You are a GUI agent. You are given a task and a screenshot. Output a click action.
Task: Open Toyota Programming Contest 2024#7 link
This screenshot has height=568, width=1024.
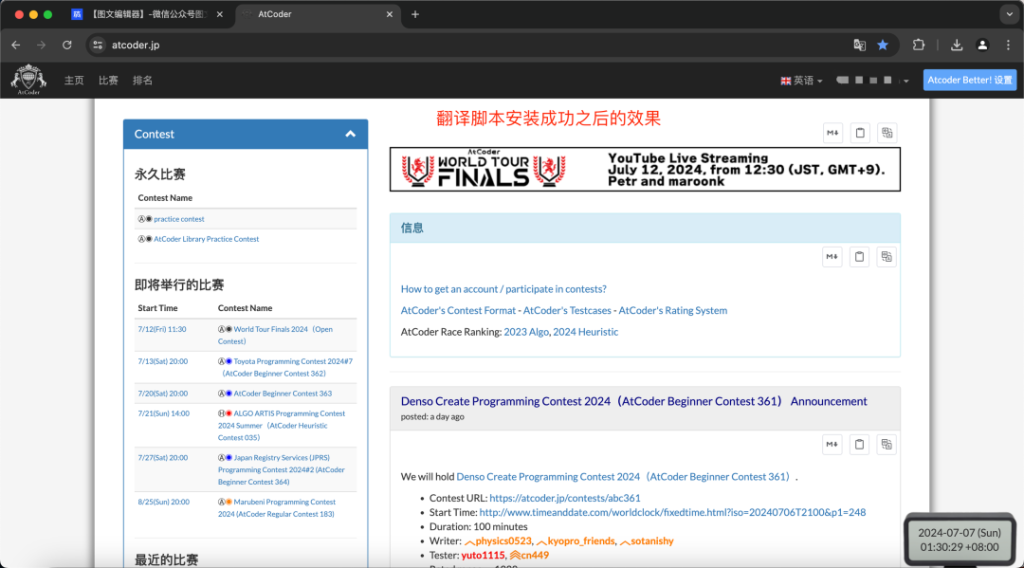pyautogui.click(x=287, y=368)
